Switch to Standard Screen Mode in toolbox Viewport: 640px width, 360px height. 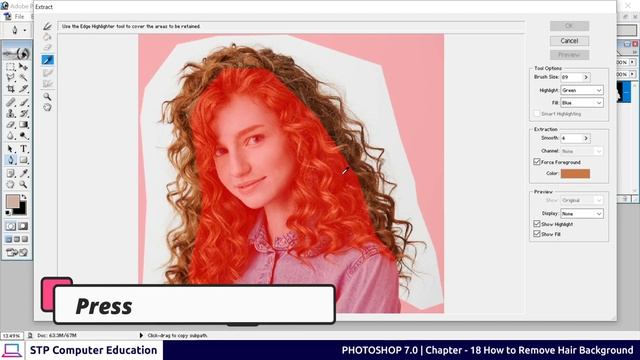[9, 239]
